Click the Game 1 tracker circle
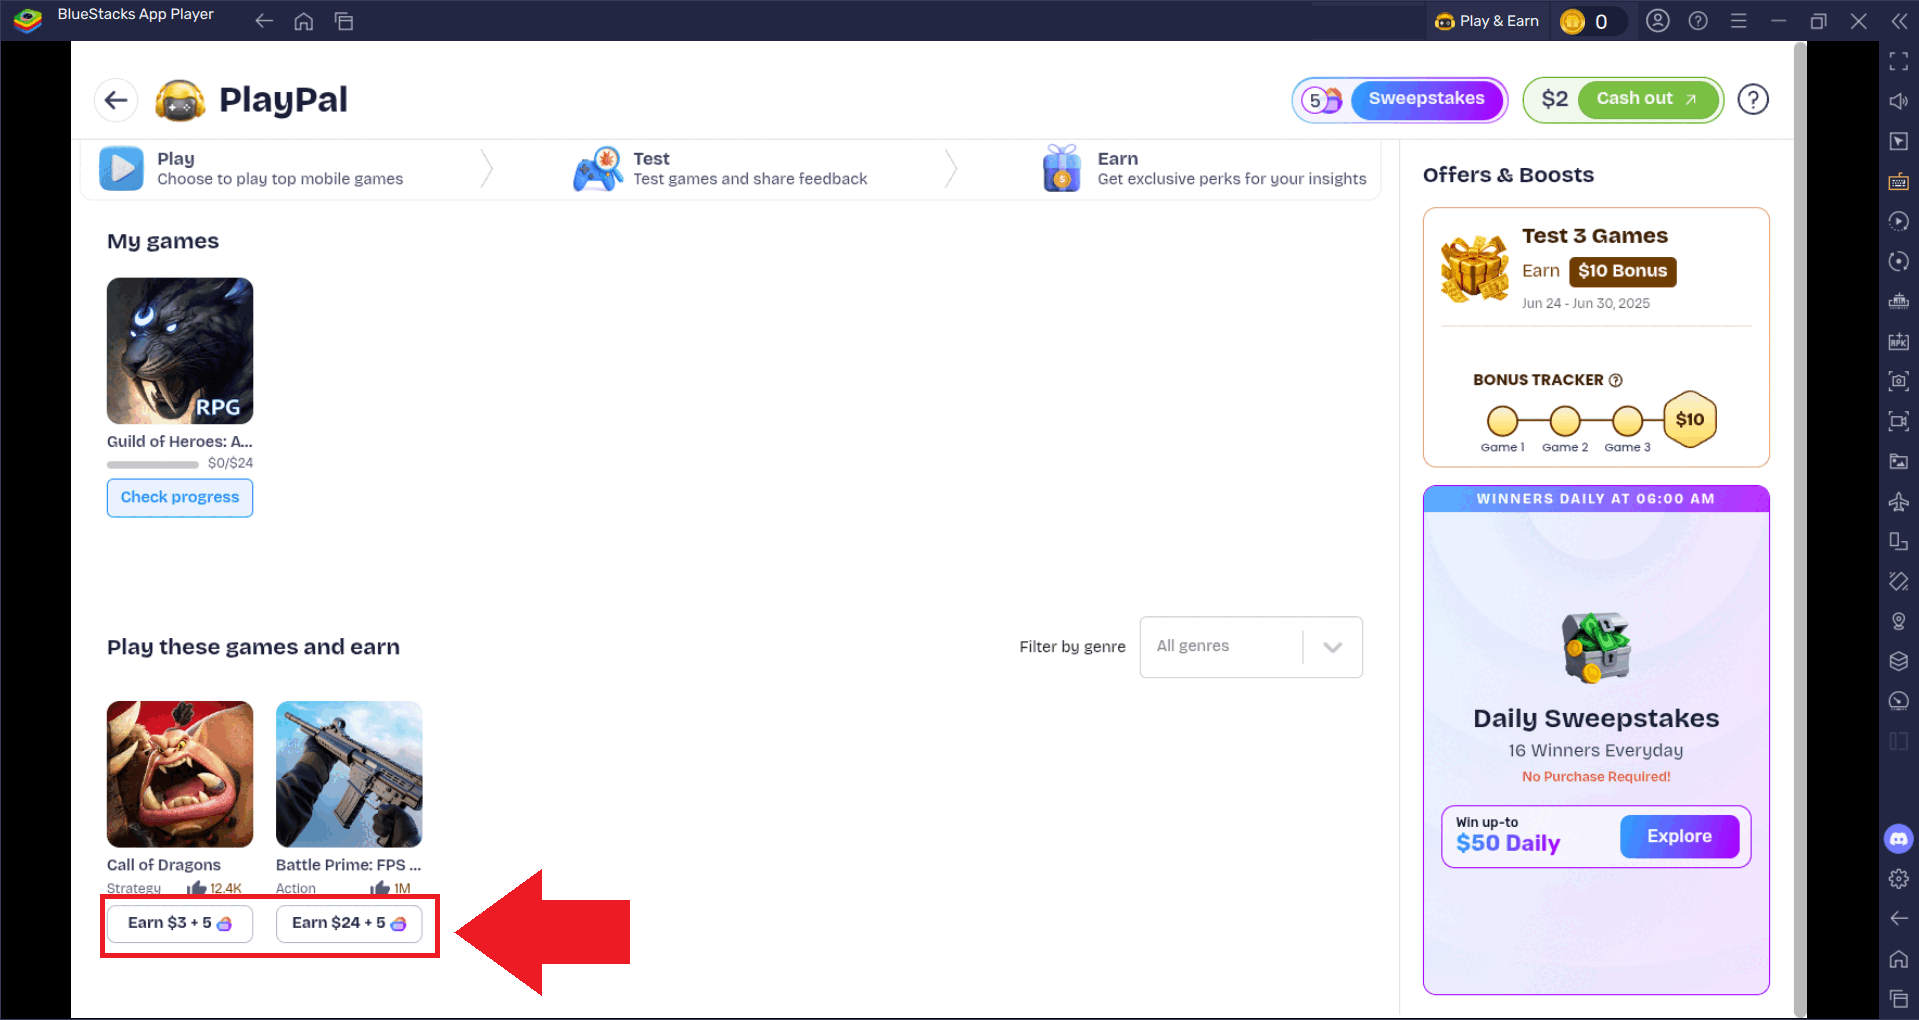This screenshot has height=1020, width=1919. pos(1502,421)
